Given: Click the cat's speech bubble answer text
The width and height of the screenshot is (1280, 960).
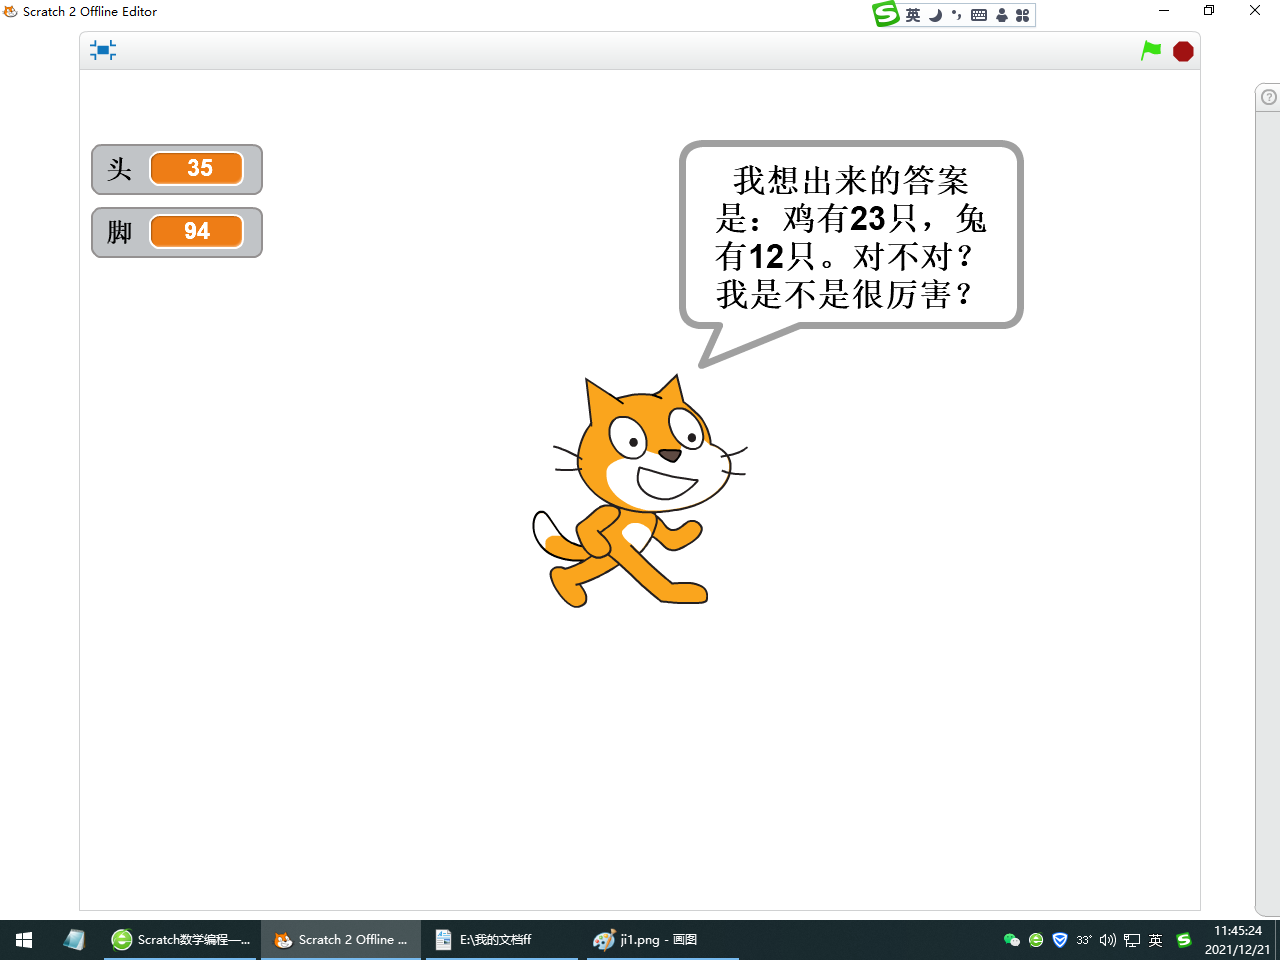Looking at the screenshot, I should point(850,238).
